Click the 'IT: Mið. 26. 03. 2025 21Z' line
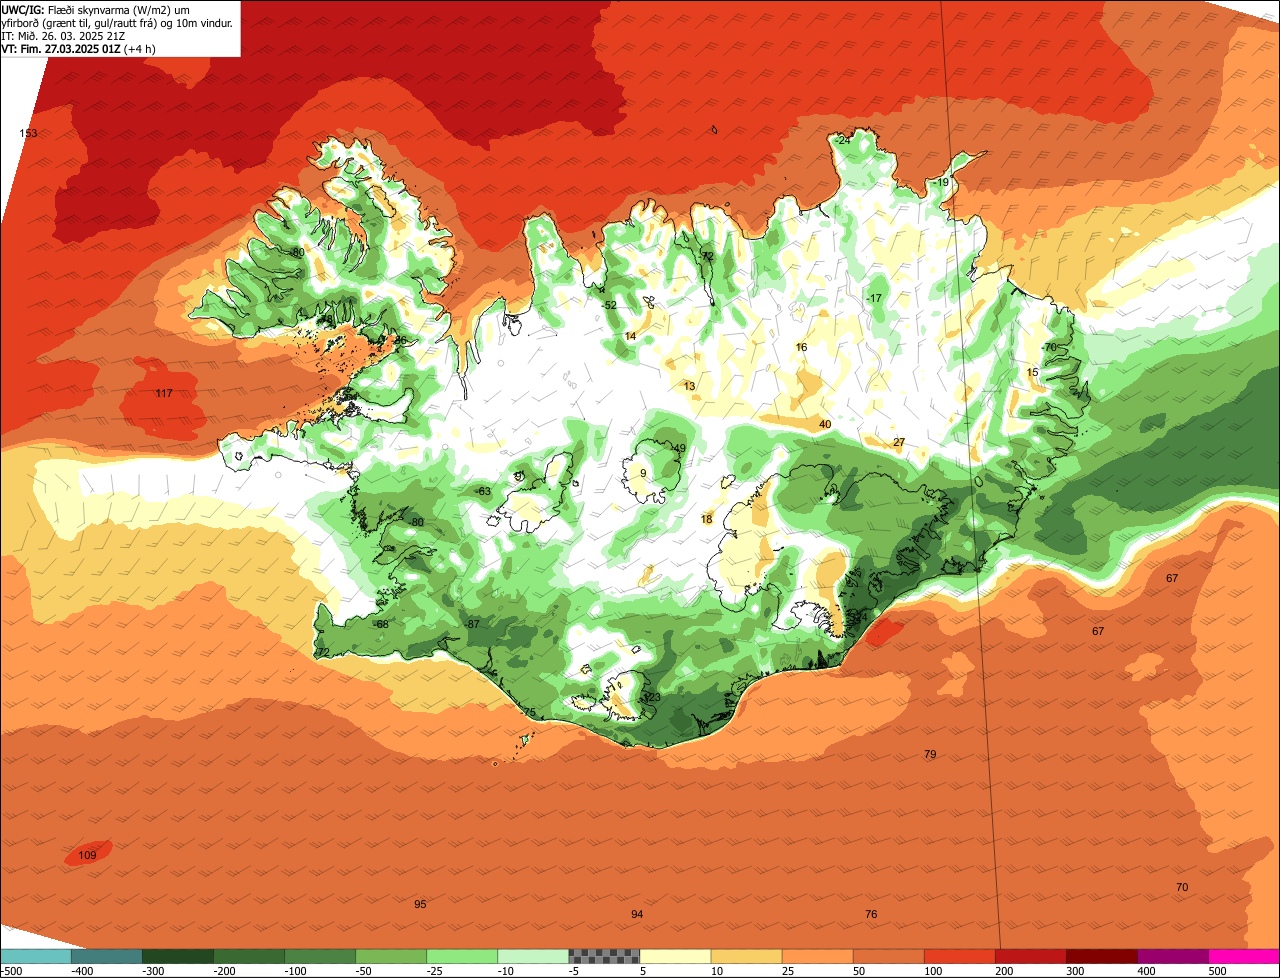Viewport: 1280px width, 978px height. point(63,35)
